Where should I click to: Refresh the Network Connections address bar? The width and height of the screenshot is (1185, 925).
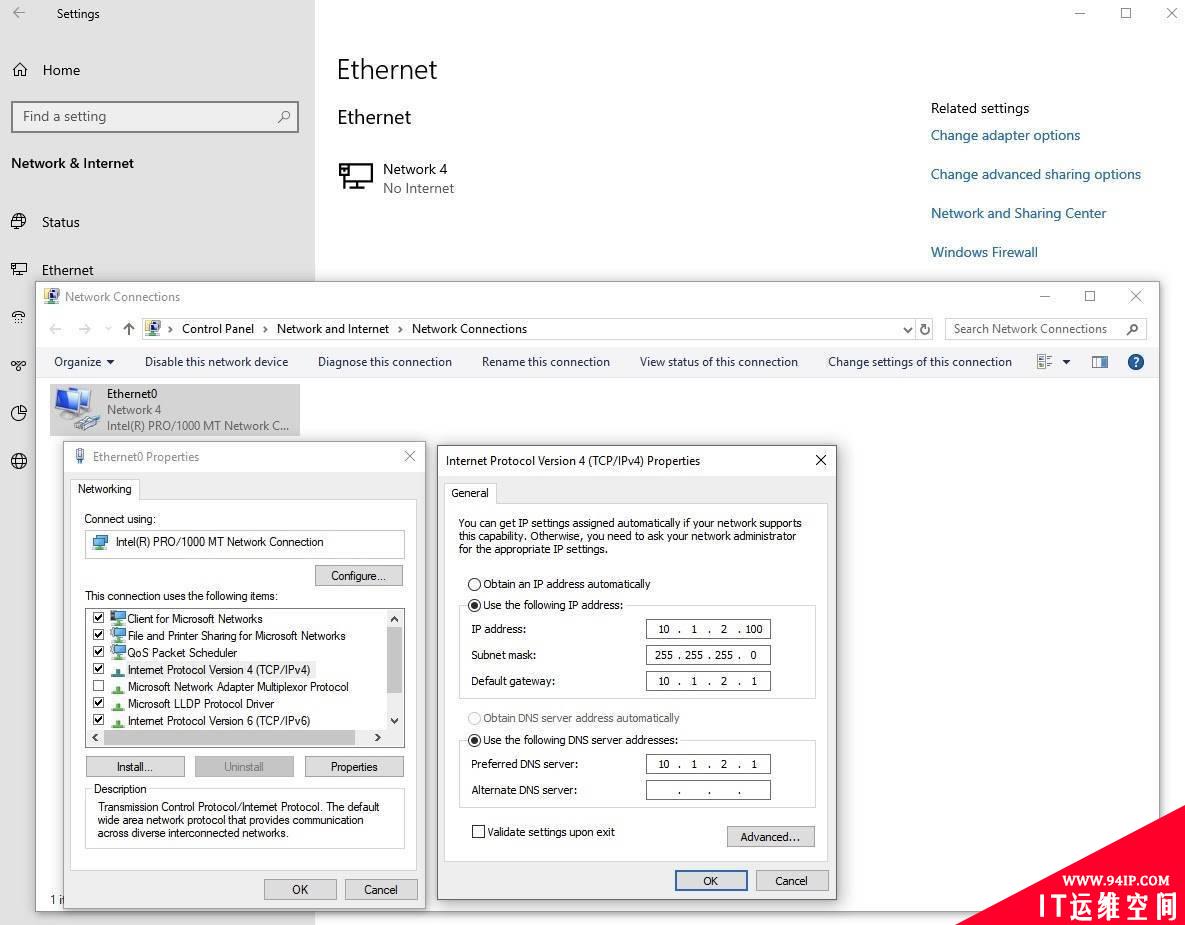click(924, 329)
